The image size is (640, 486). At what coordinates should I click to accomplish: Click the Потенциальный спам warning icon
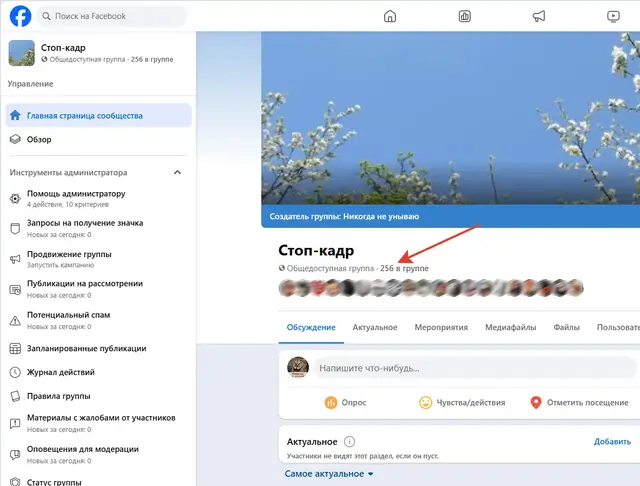tap(15, 321)
